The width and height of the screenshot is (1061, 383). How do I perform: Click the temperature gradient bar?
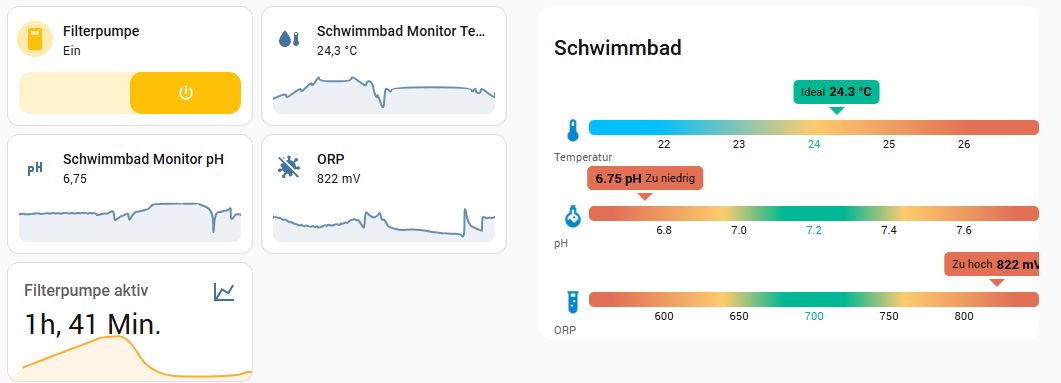coord(814,127)
